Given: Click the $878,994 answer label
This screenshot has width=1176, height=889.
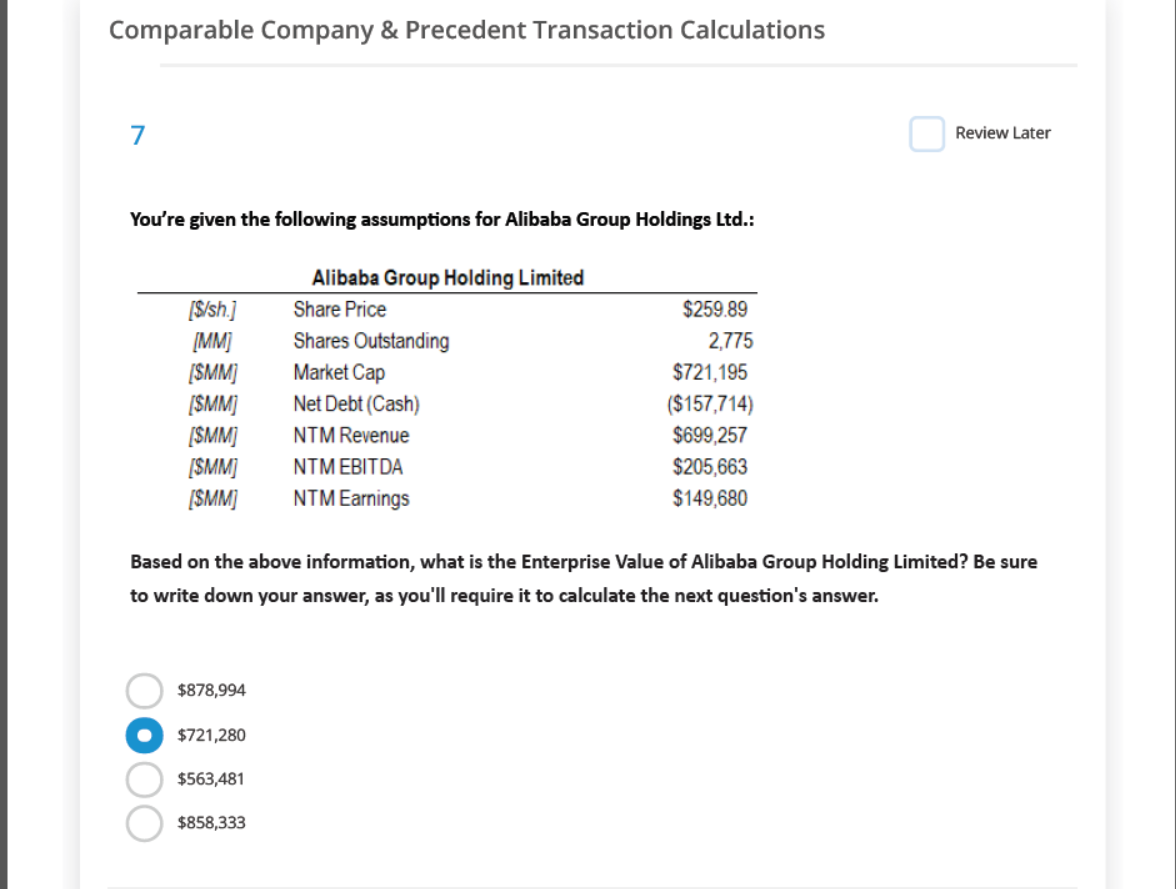Looking at the screenshot, I should coord(212,690).
